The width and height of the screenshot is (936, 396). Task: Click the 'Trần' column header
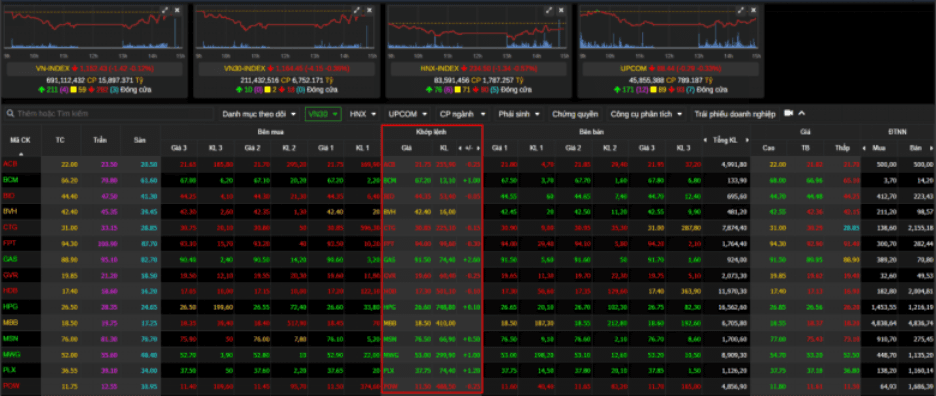[x=100, y=140]
